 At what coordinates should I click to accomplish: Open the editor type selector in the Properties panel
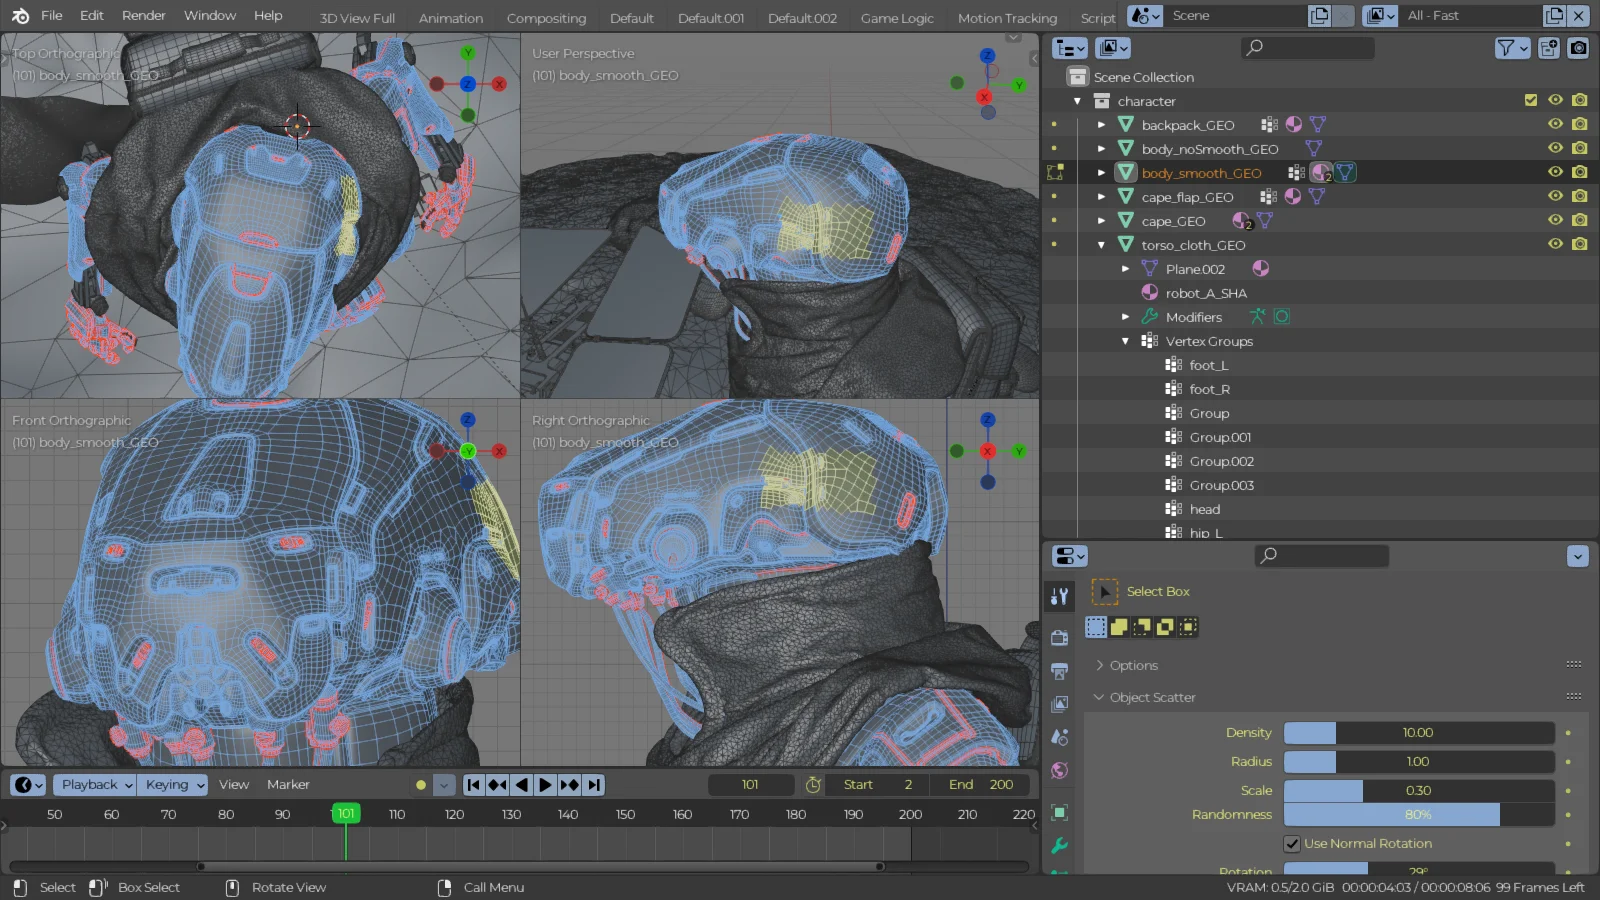point(1068,556)
